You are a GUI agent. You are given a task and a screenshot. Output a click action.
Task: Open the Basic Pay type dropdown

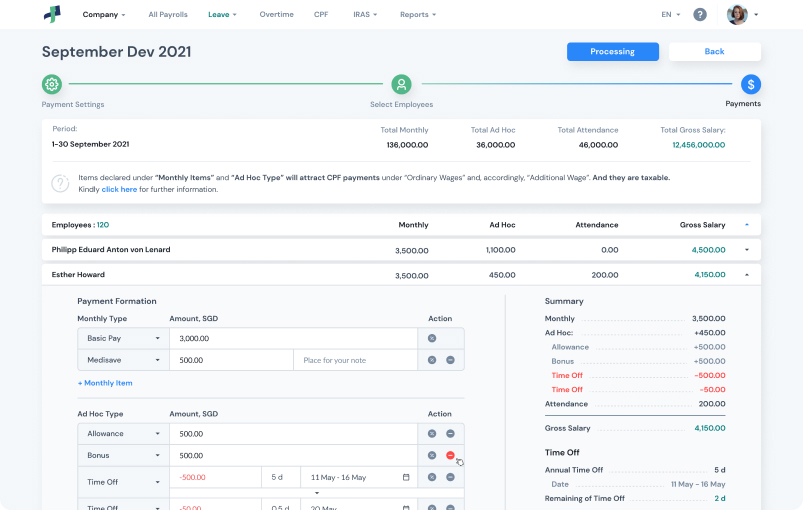123,338
